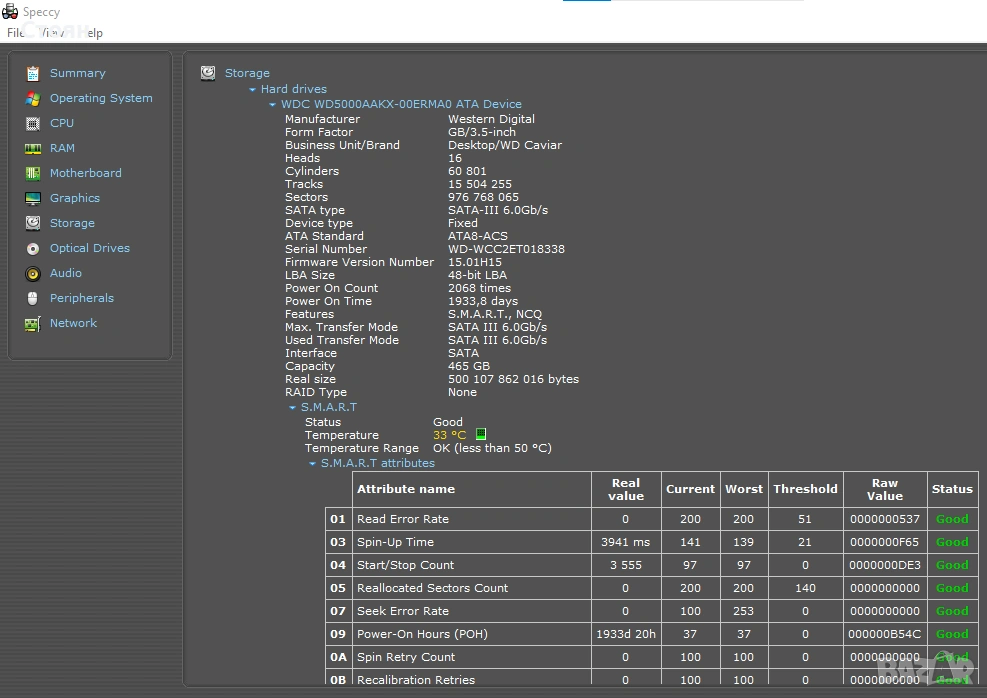Collapse the Hard drives tree node
This screenshot has height=698, width=987.
253,90
